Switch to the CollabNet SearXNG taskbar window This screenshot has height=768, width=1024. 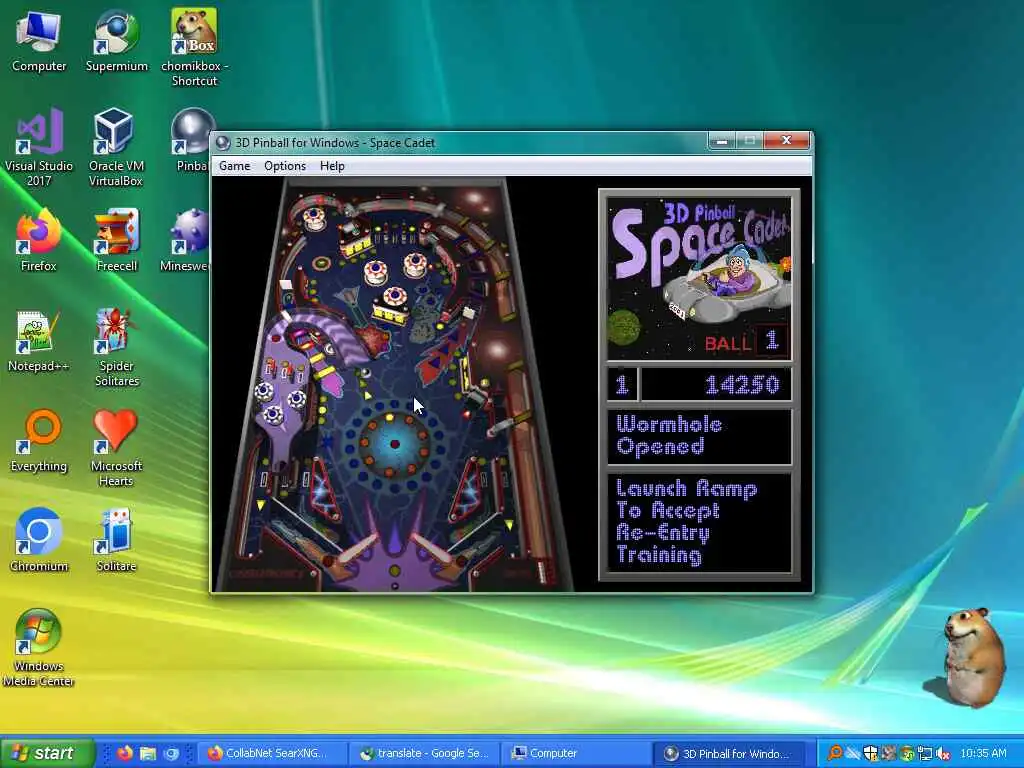[271, 753]
